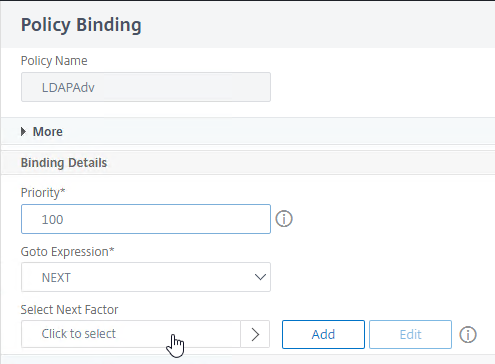Select the NEXT value text in dropdown
The height and width of the screenshot is (364, 495).
pyautogui.click(x=56, y=278)
